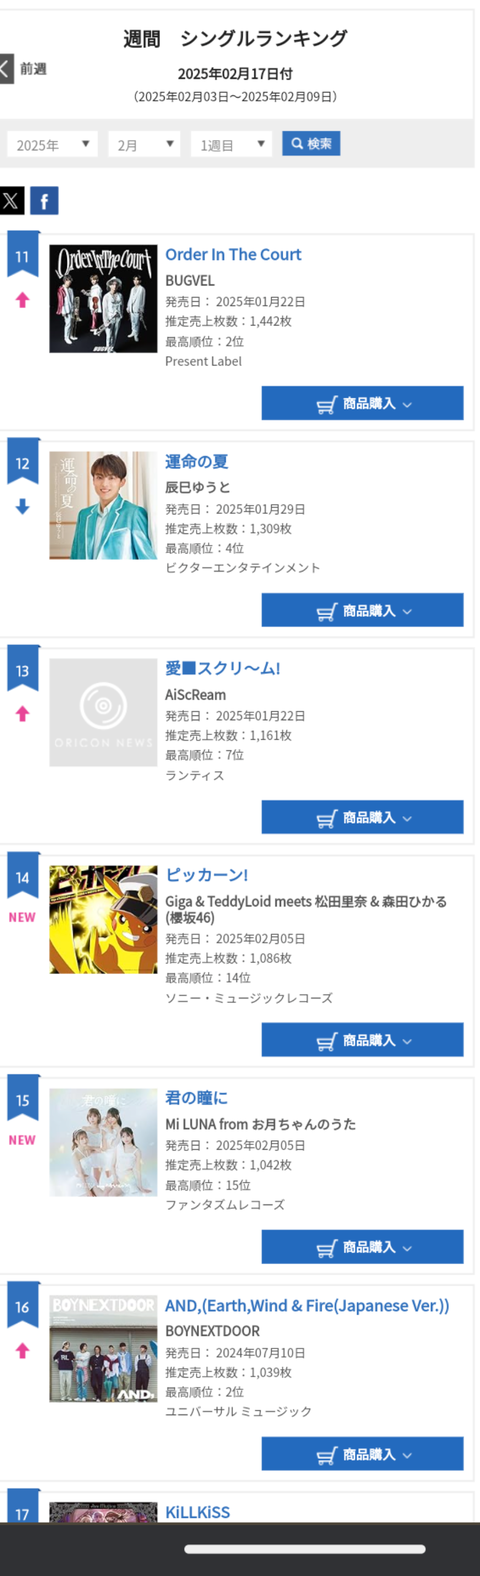Image resolution: width=480 pixels, height=1576 pixels.
Task: Open the 運命の夏 title link
Action: [197, 462]
